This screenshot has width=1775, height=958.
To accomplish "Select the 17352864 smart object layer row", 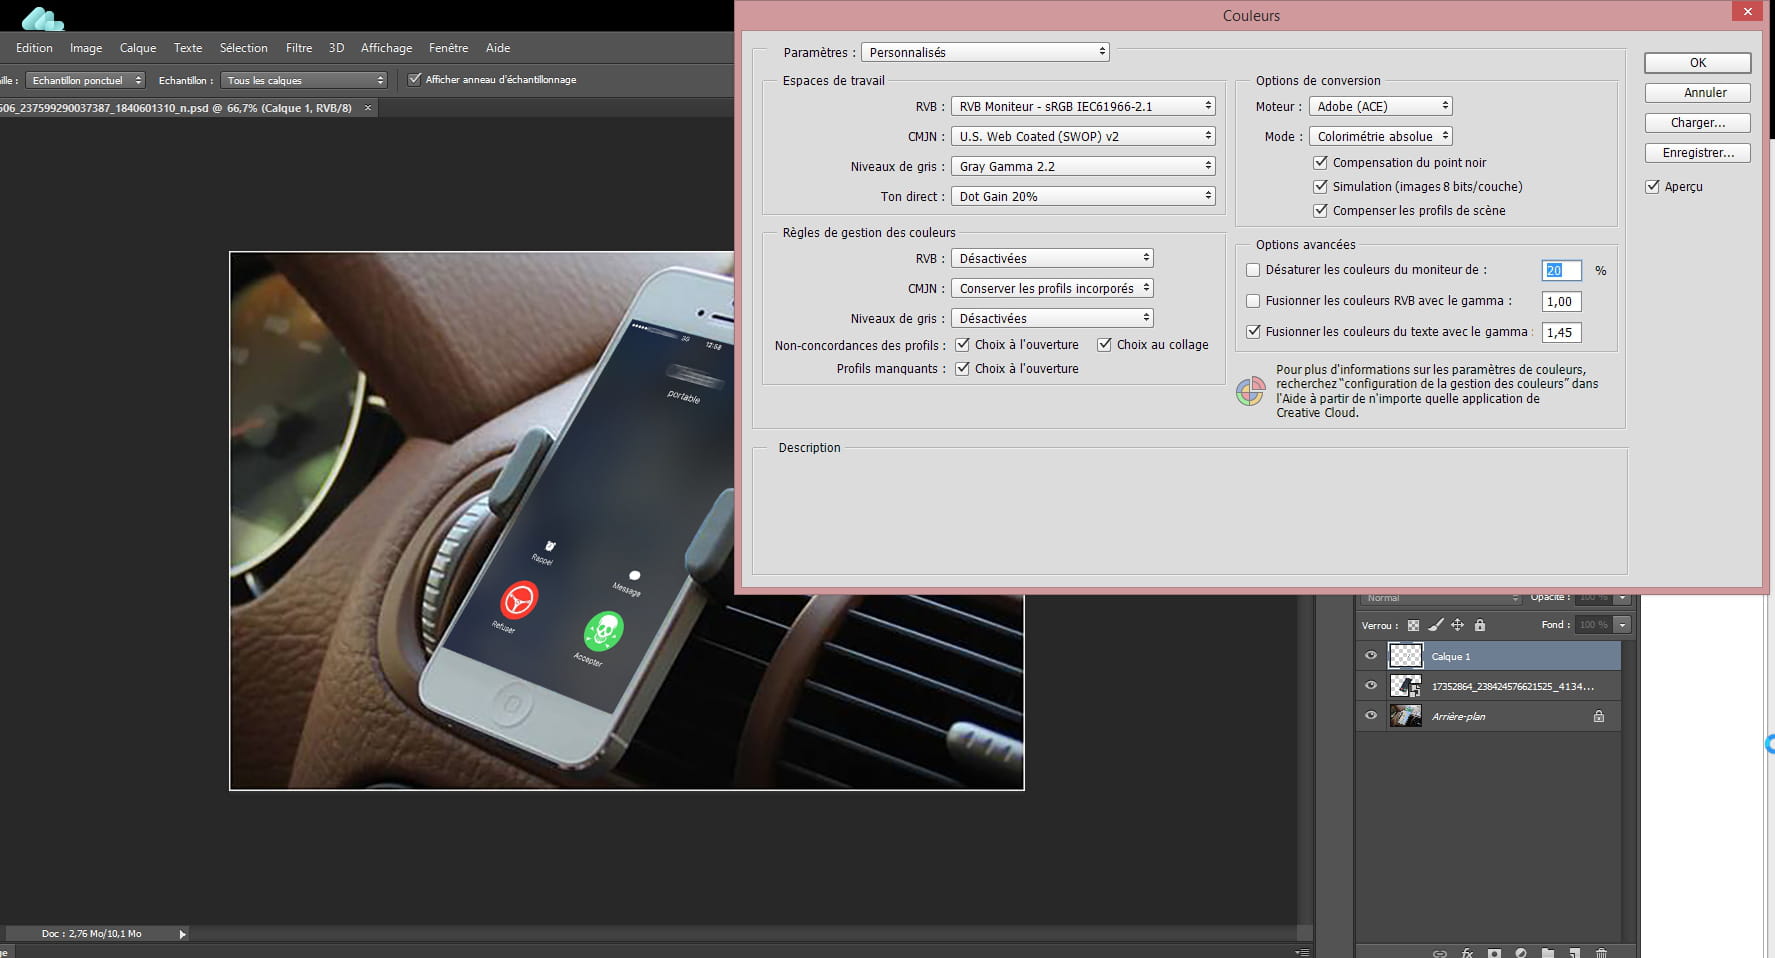I will click(1488, 686).
